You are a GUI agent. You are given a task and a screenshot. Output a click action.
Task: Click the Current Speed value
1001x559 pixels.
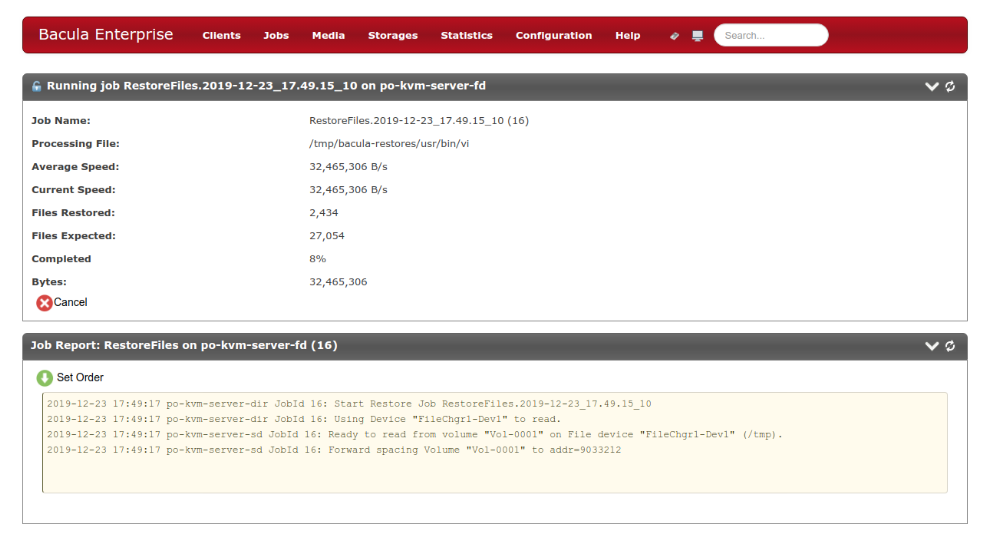point(348,190)
